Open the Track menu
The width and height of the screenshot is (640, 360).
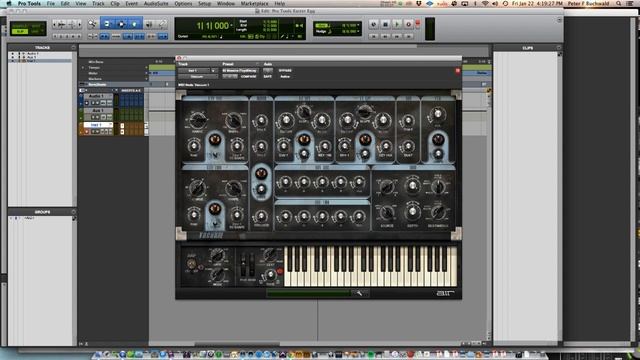point(98,3)
